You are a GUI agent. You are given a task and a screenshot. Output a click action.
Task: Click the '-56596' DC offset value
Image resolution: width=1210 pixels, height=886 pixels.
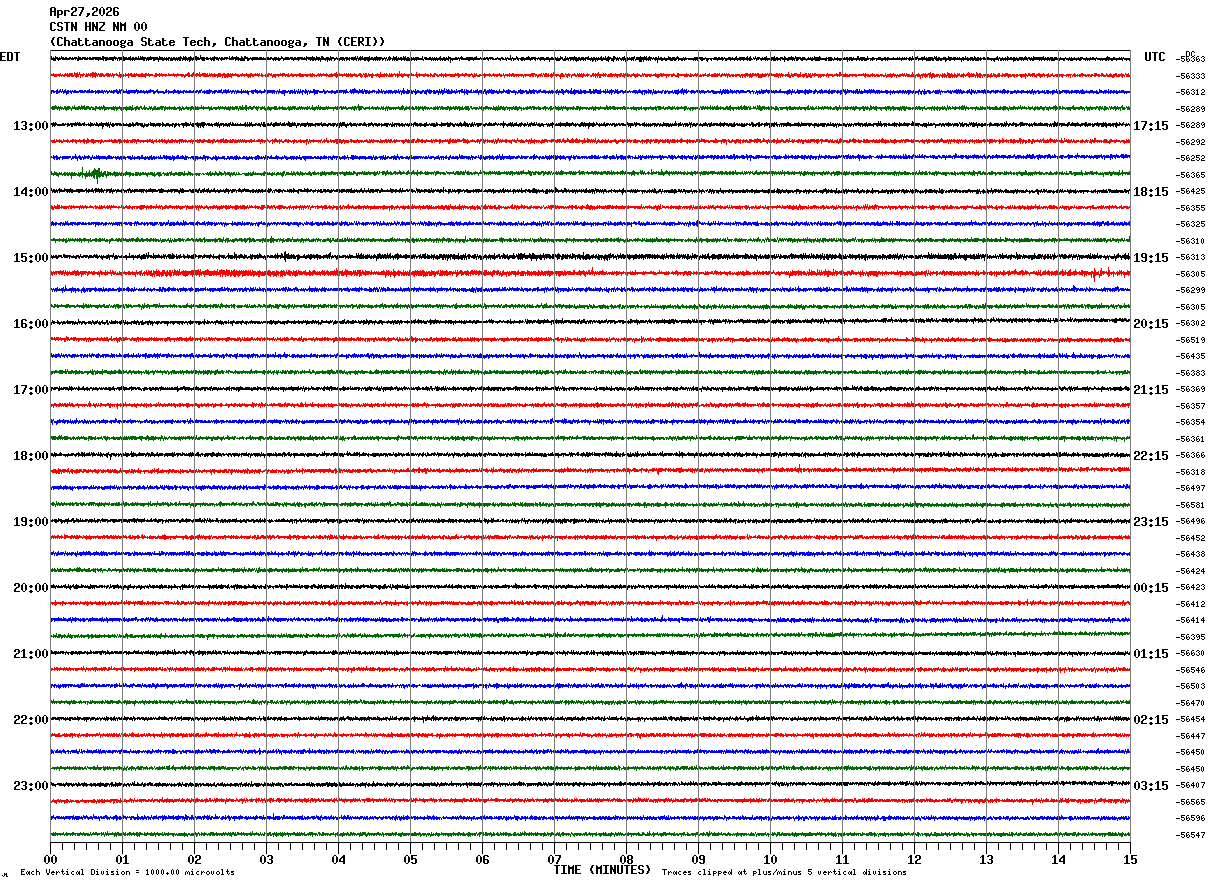tap(1190, 818)
